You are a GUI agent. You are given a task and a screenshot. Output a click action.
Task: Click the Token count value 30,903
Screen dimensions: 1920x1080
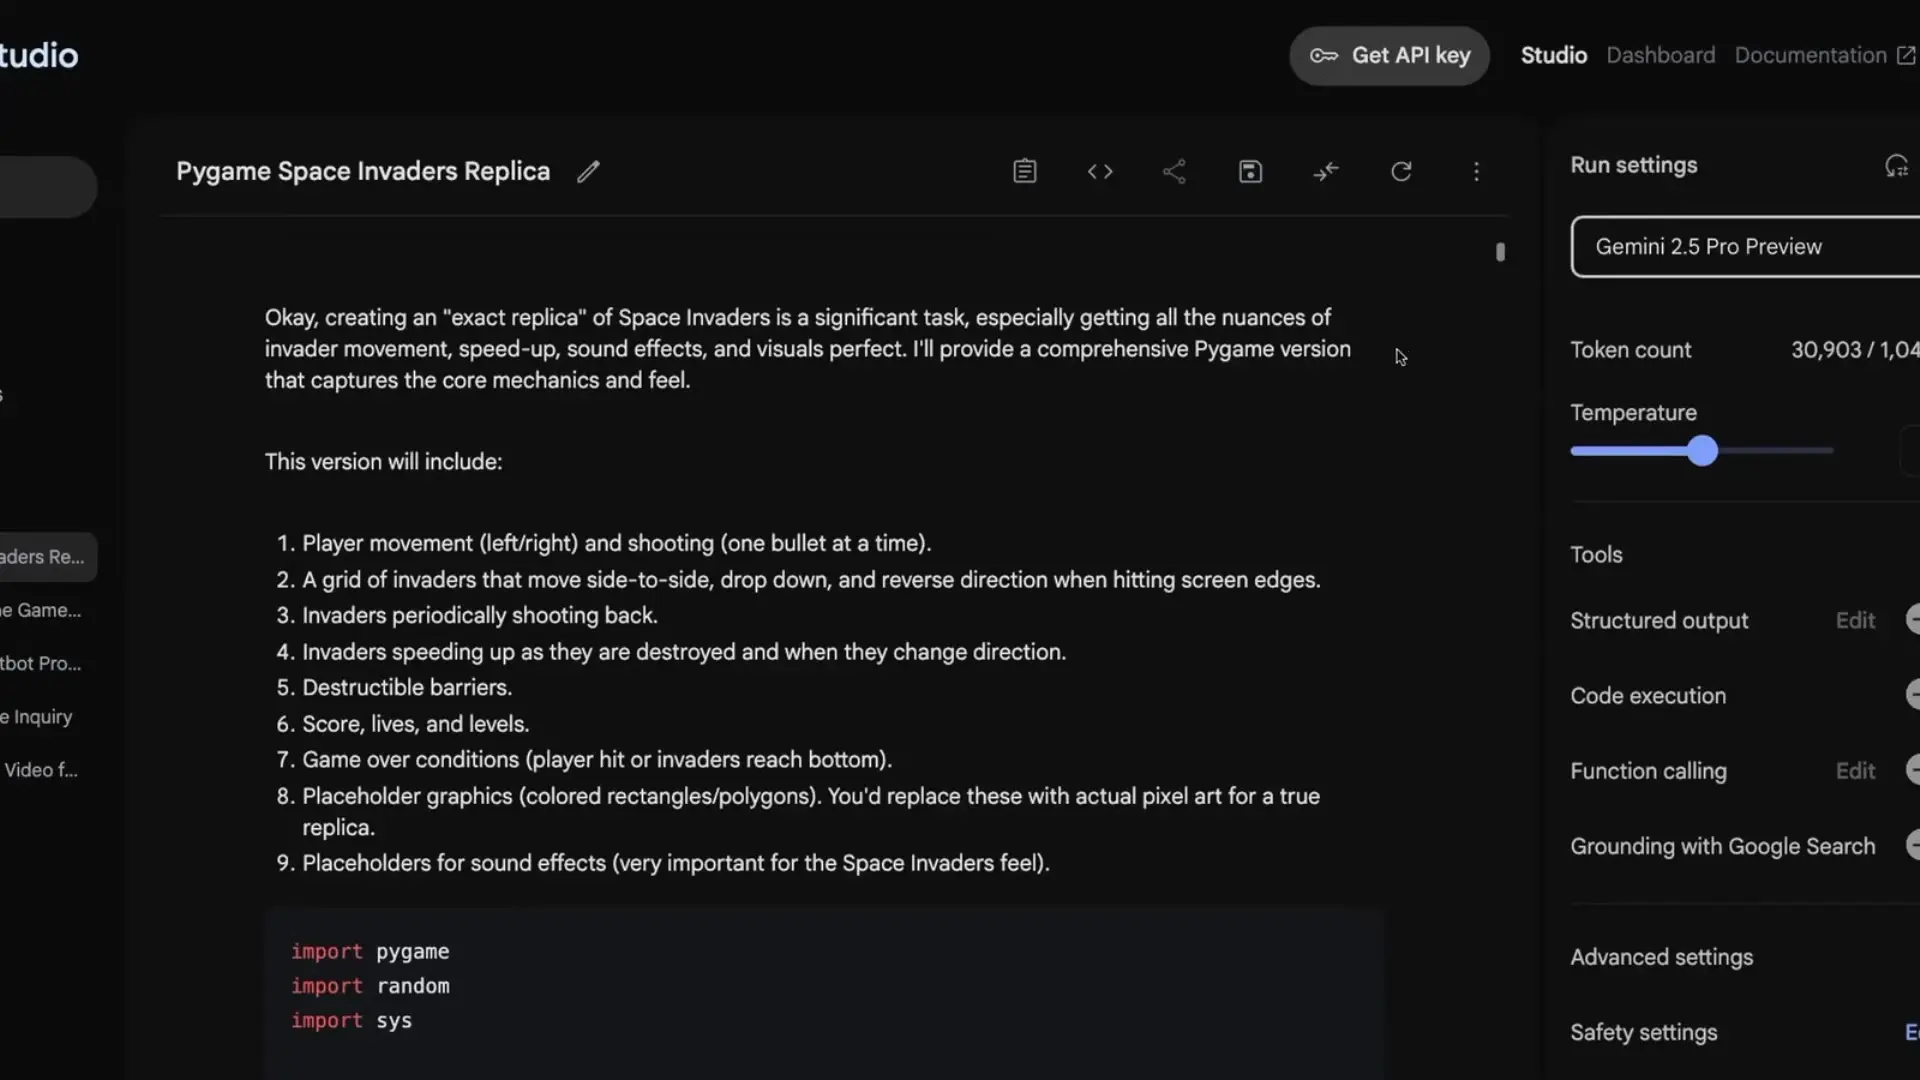pyautogui.click(x=1826, y=350)
